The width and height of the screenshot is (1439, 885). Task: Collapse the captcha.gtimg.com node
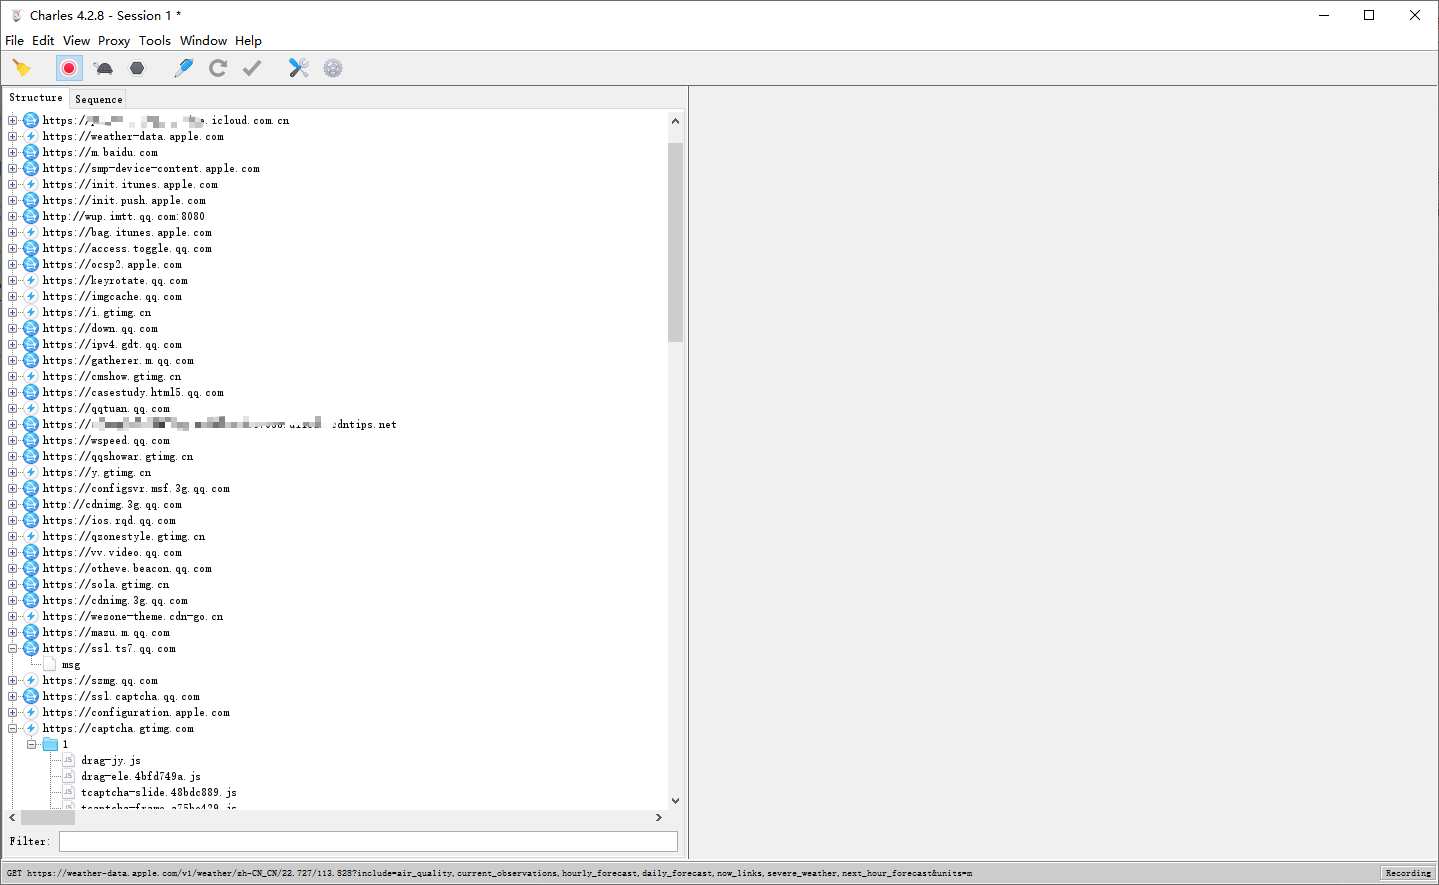point(13,729)
